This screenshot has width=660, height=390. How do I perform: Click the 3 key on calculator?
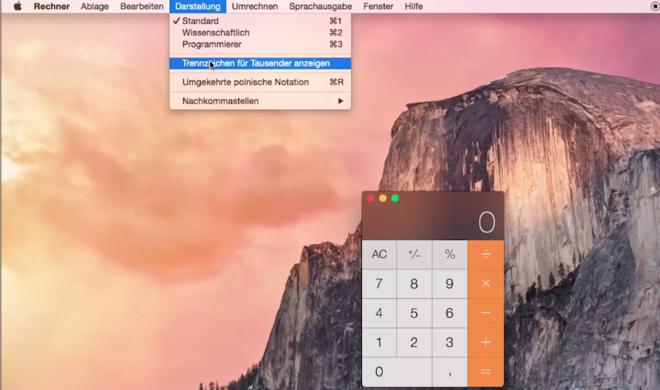pos(450,342)
